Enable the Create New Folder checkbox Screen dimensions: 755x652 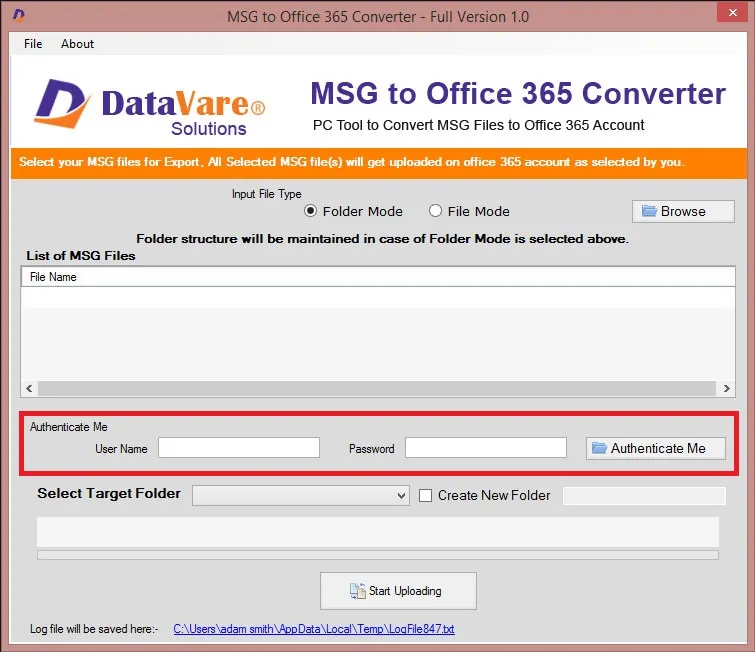(425, 496)
